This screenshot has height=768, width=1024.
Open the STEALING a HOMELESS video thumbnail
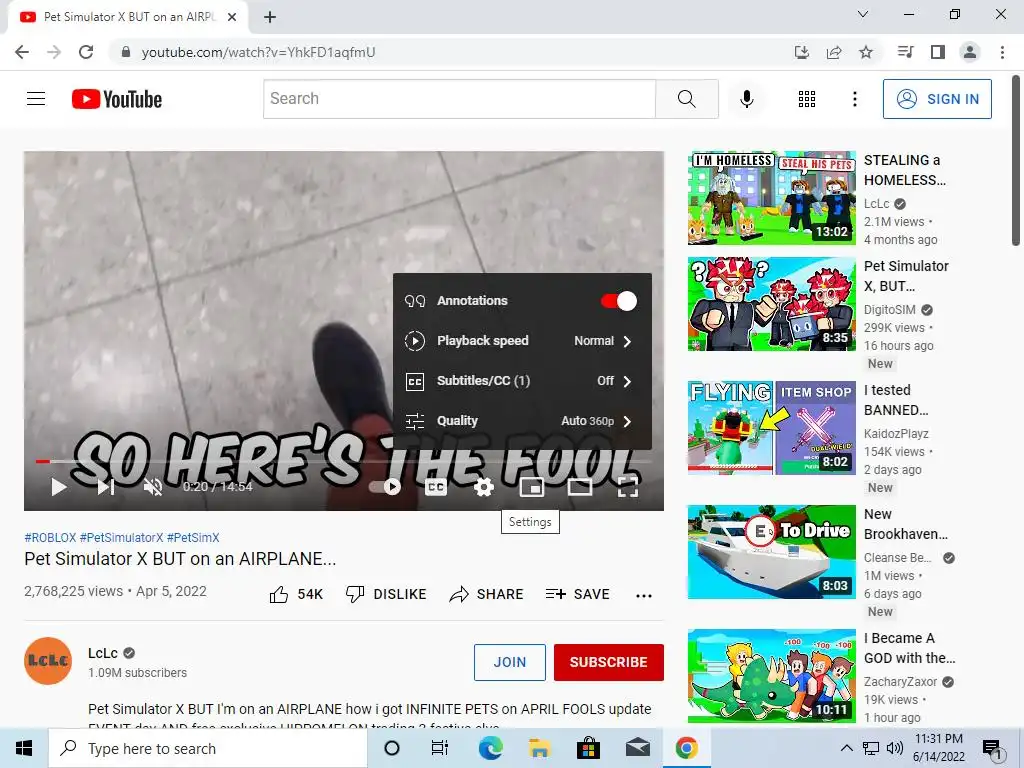coord(771,198)
